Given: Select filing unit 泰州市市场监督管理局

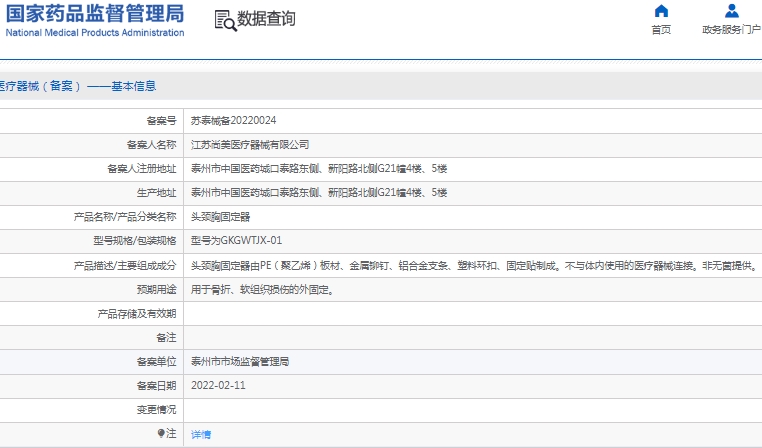Looking at the screenshot, I should point(240,362).
